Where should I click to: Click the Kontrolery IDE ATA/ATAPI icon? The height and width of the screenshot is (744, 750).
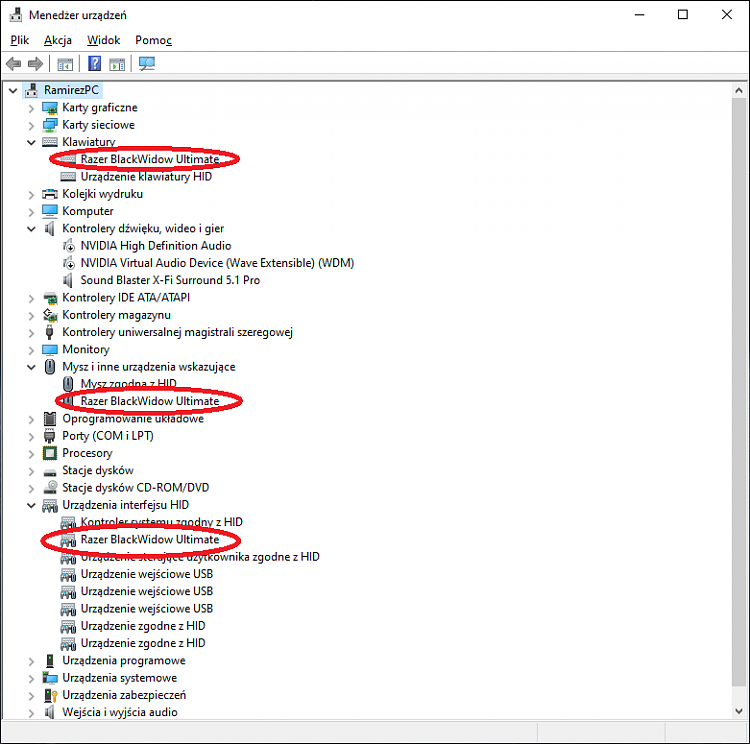pyautogui.click(x=50, y=298)
